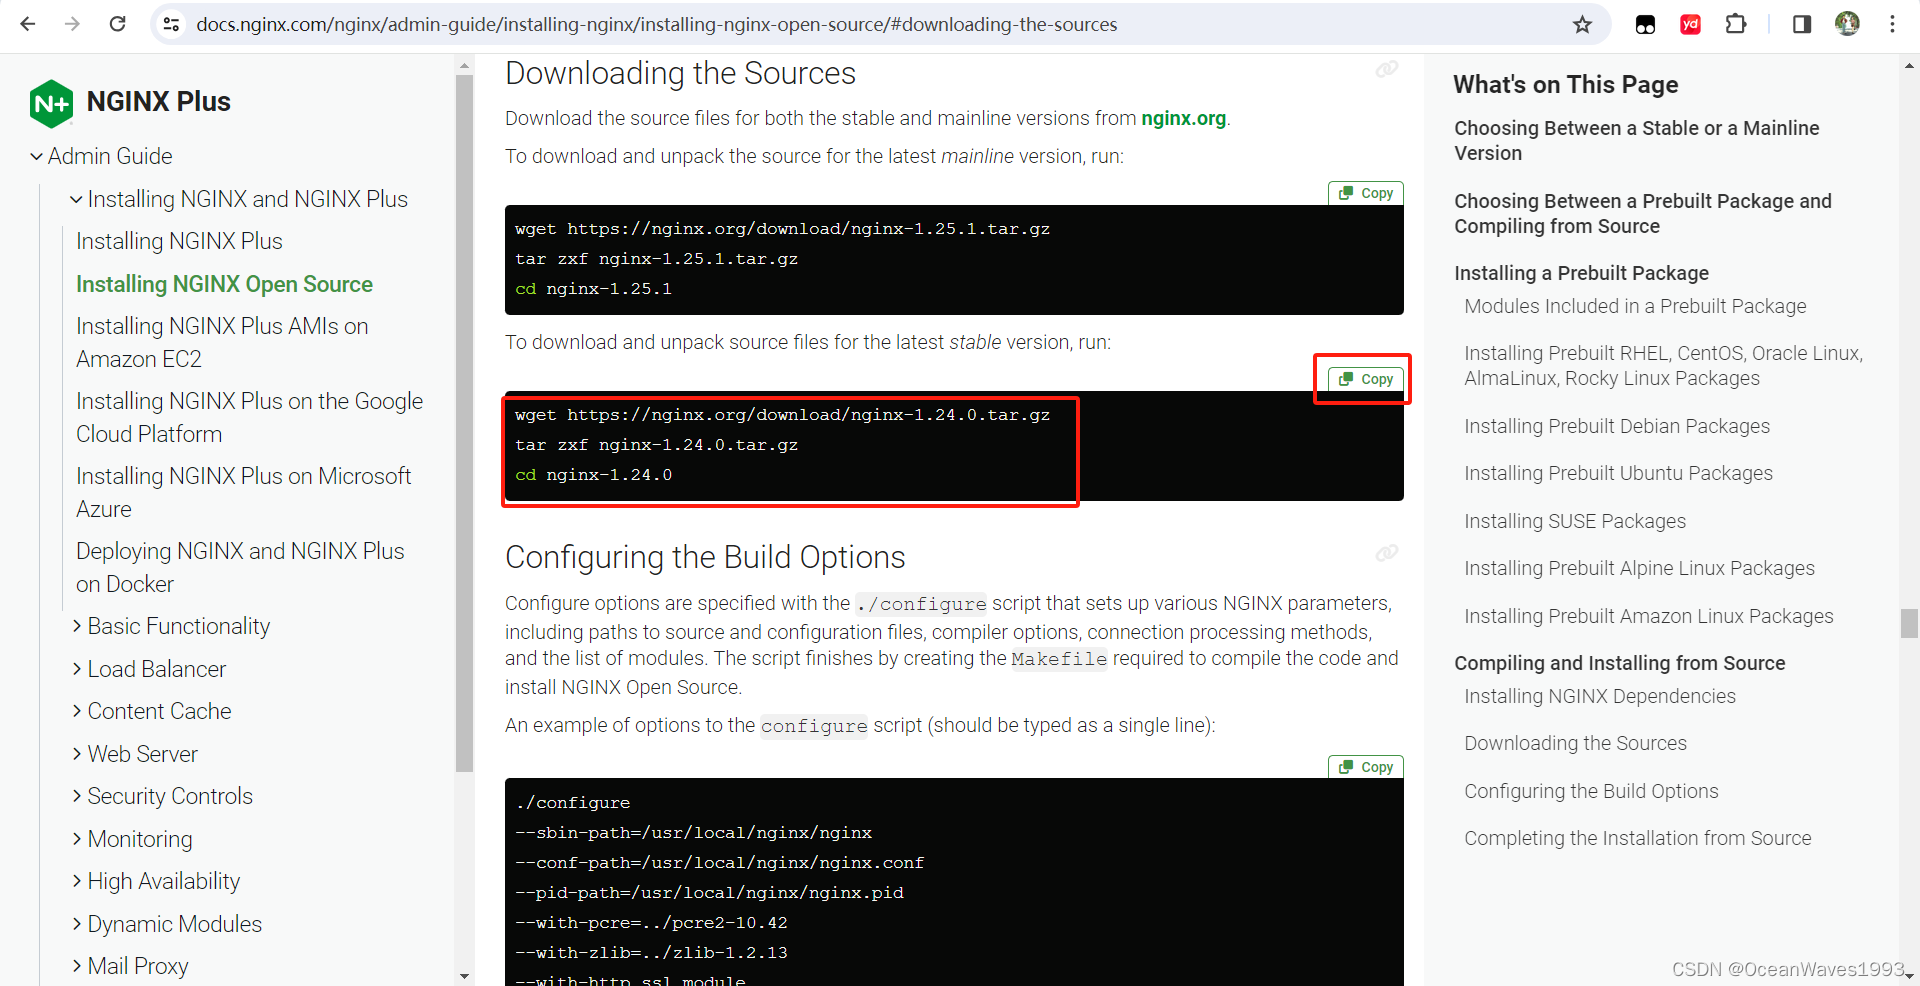Copy the ./configure example script
1920x986 pixels.
tap(1366, 767)
